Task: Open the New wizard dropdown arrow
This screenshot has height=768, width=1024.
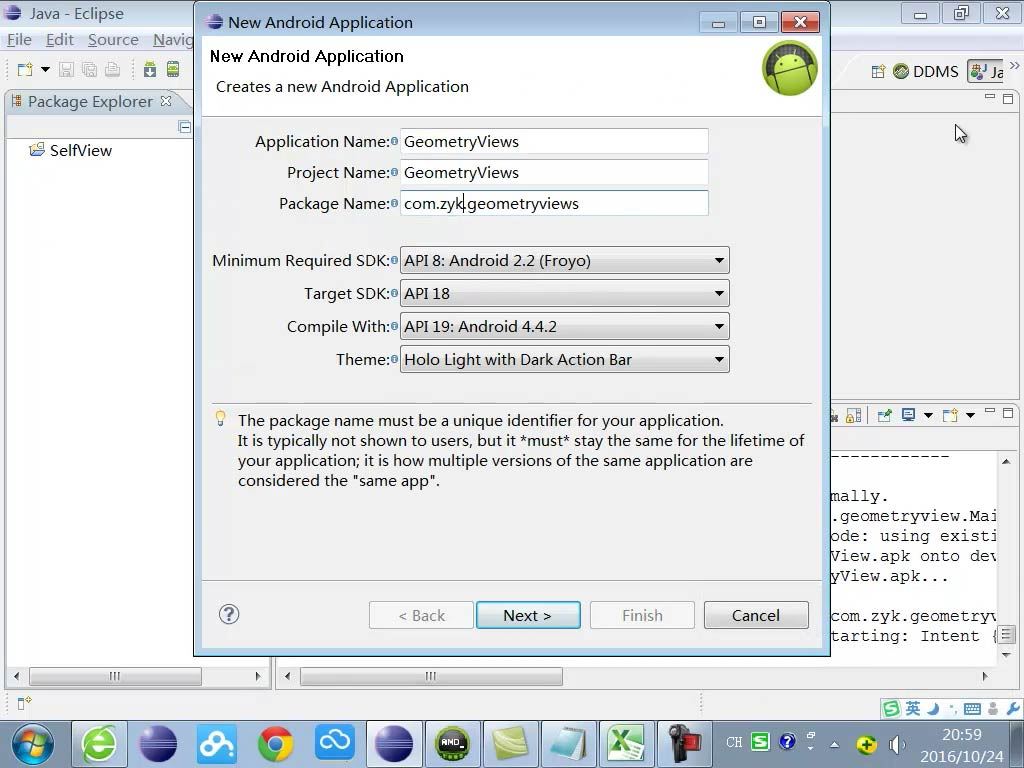Action: point(45,69)
